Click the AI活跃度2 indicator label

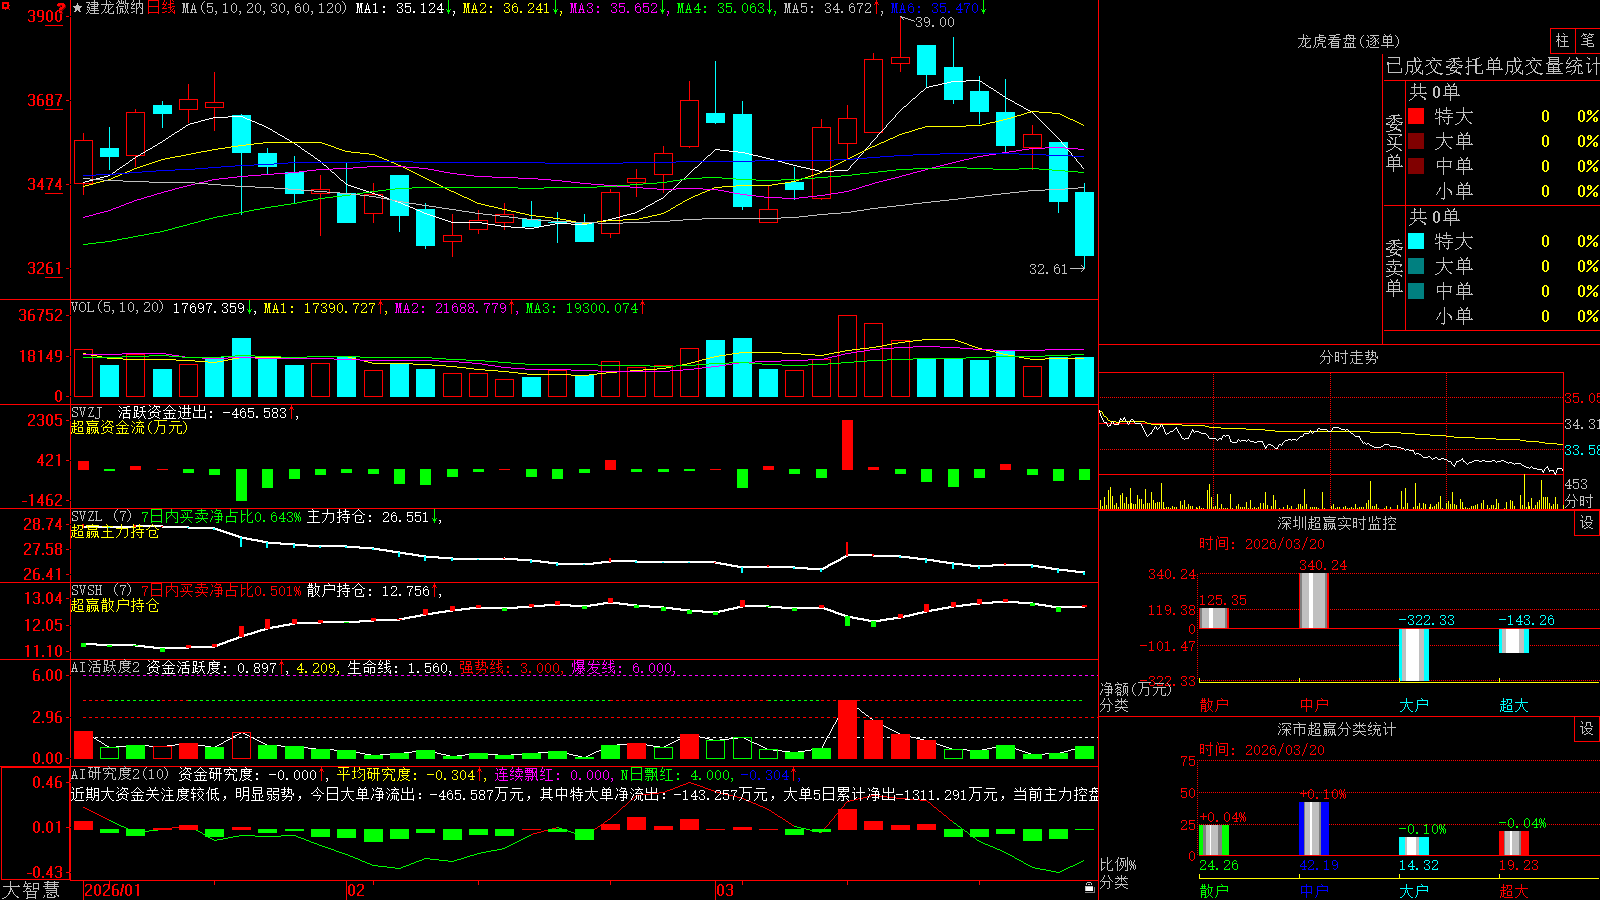[107, 667]
